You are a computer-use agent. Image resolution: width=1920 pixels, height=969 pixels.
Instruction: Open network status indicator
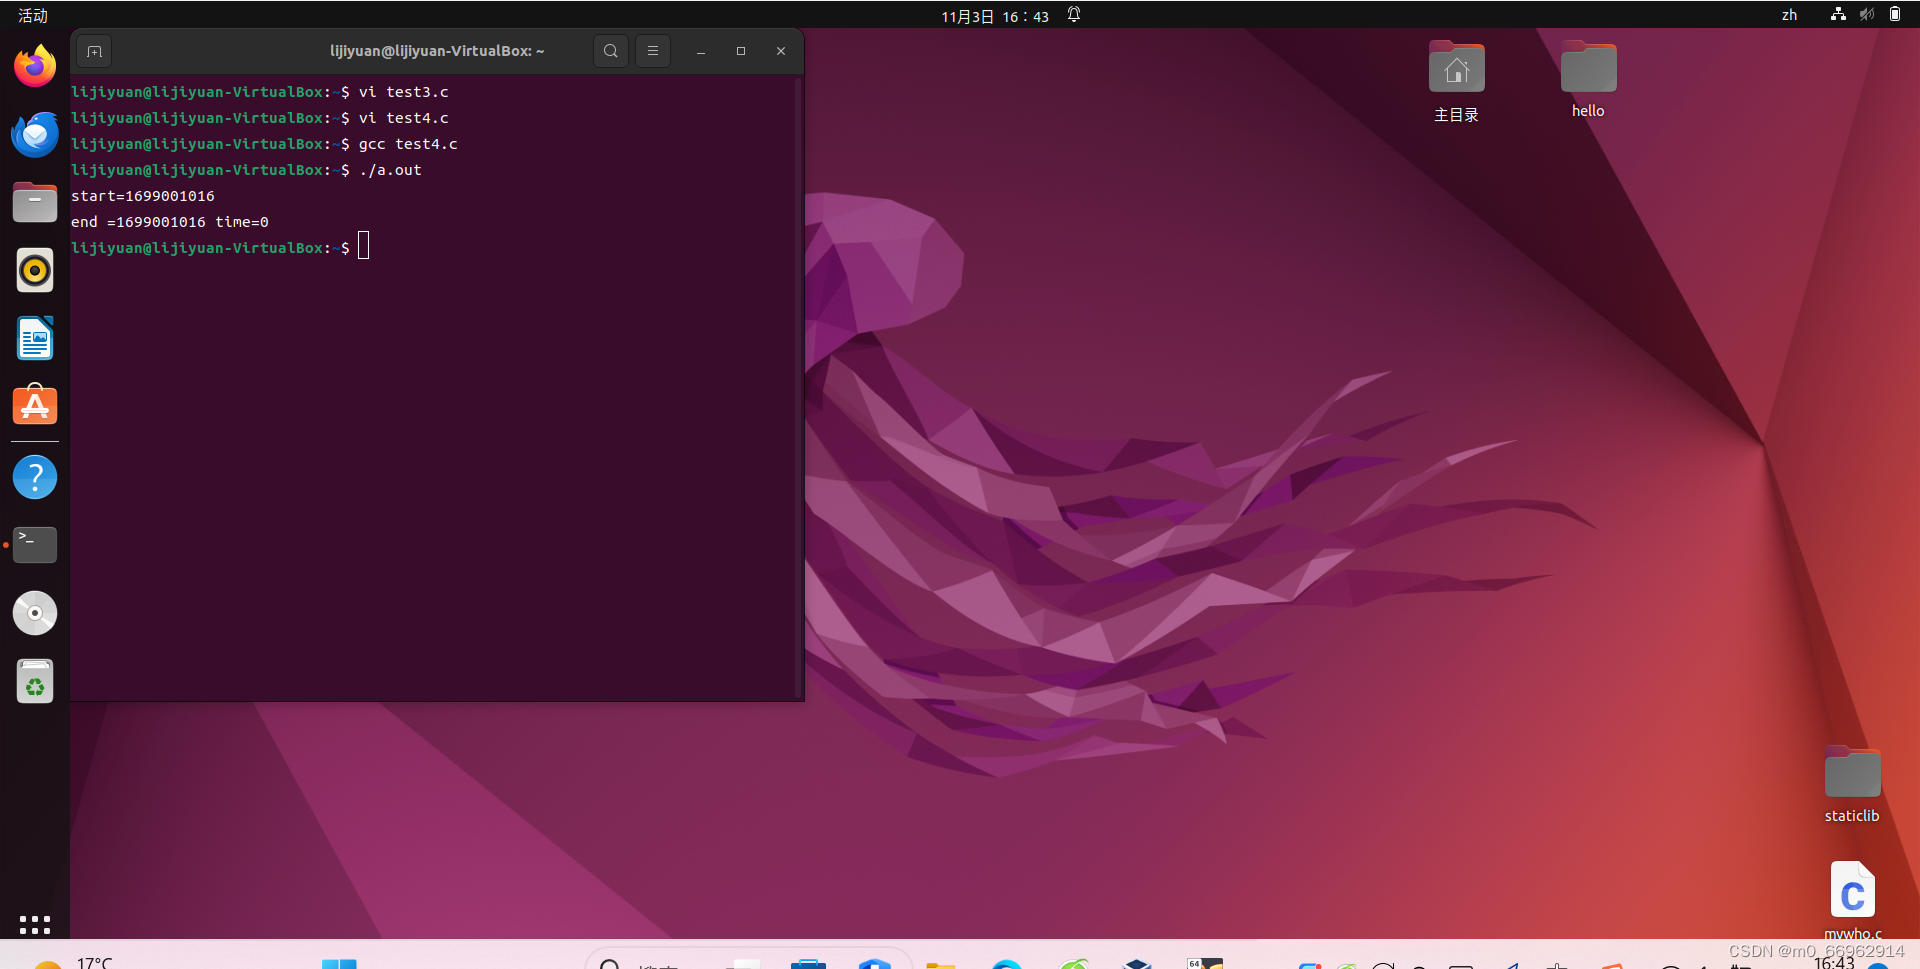[1838, 14]
